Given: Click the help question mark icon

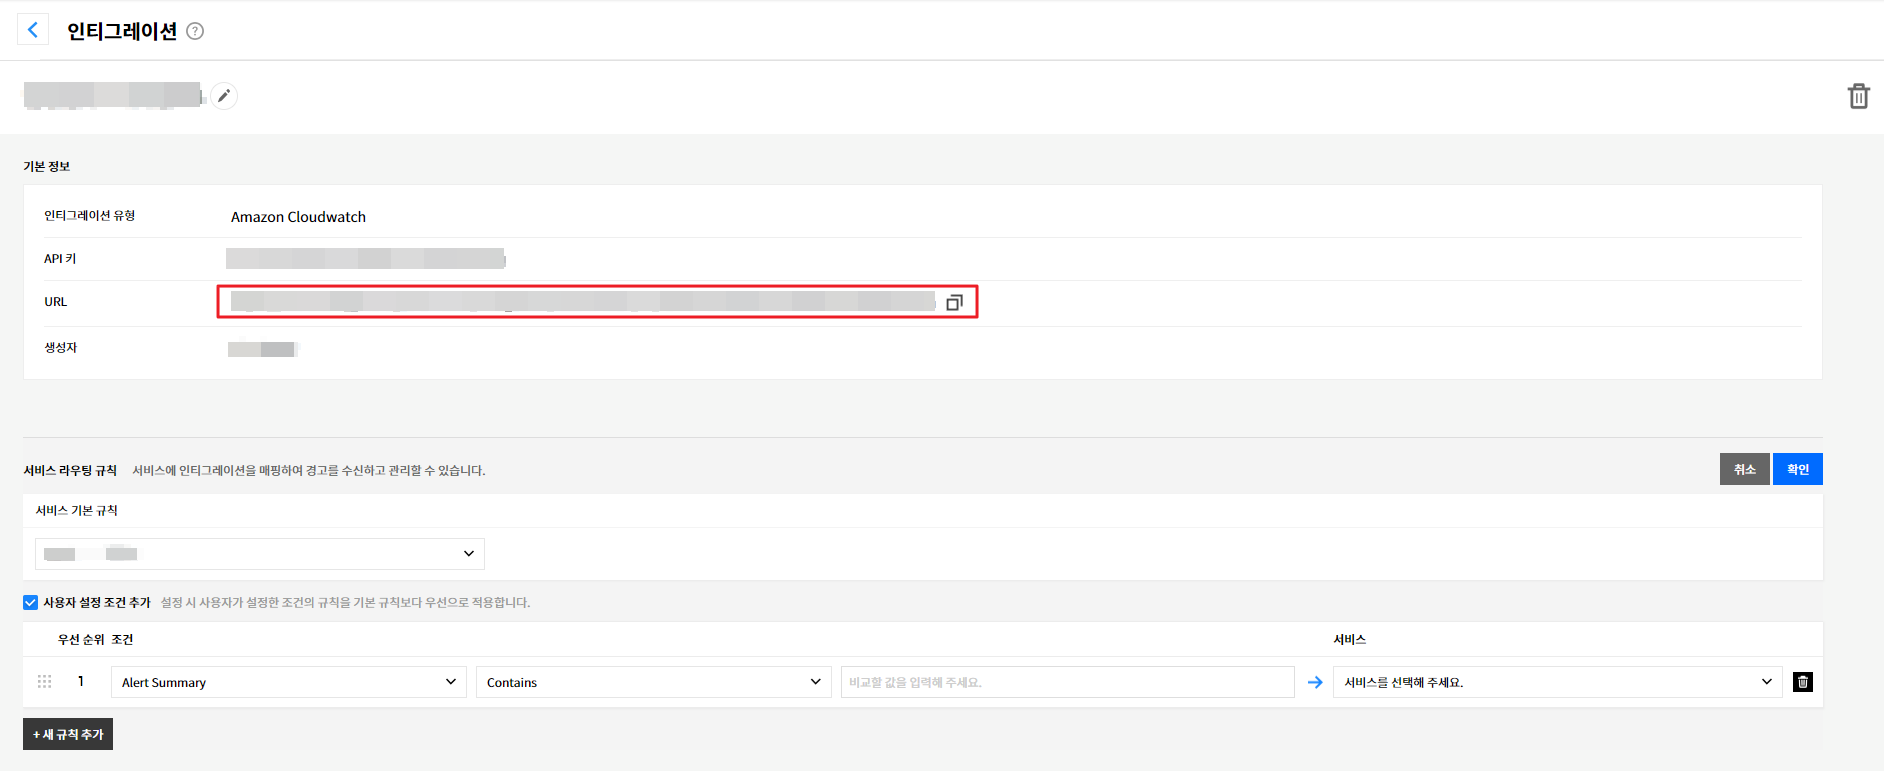Looking at the screenshot, I should 196,31.
